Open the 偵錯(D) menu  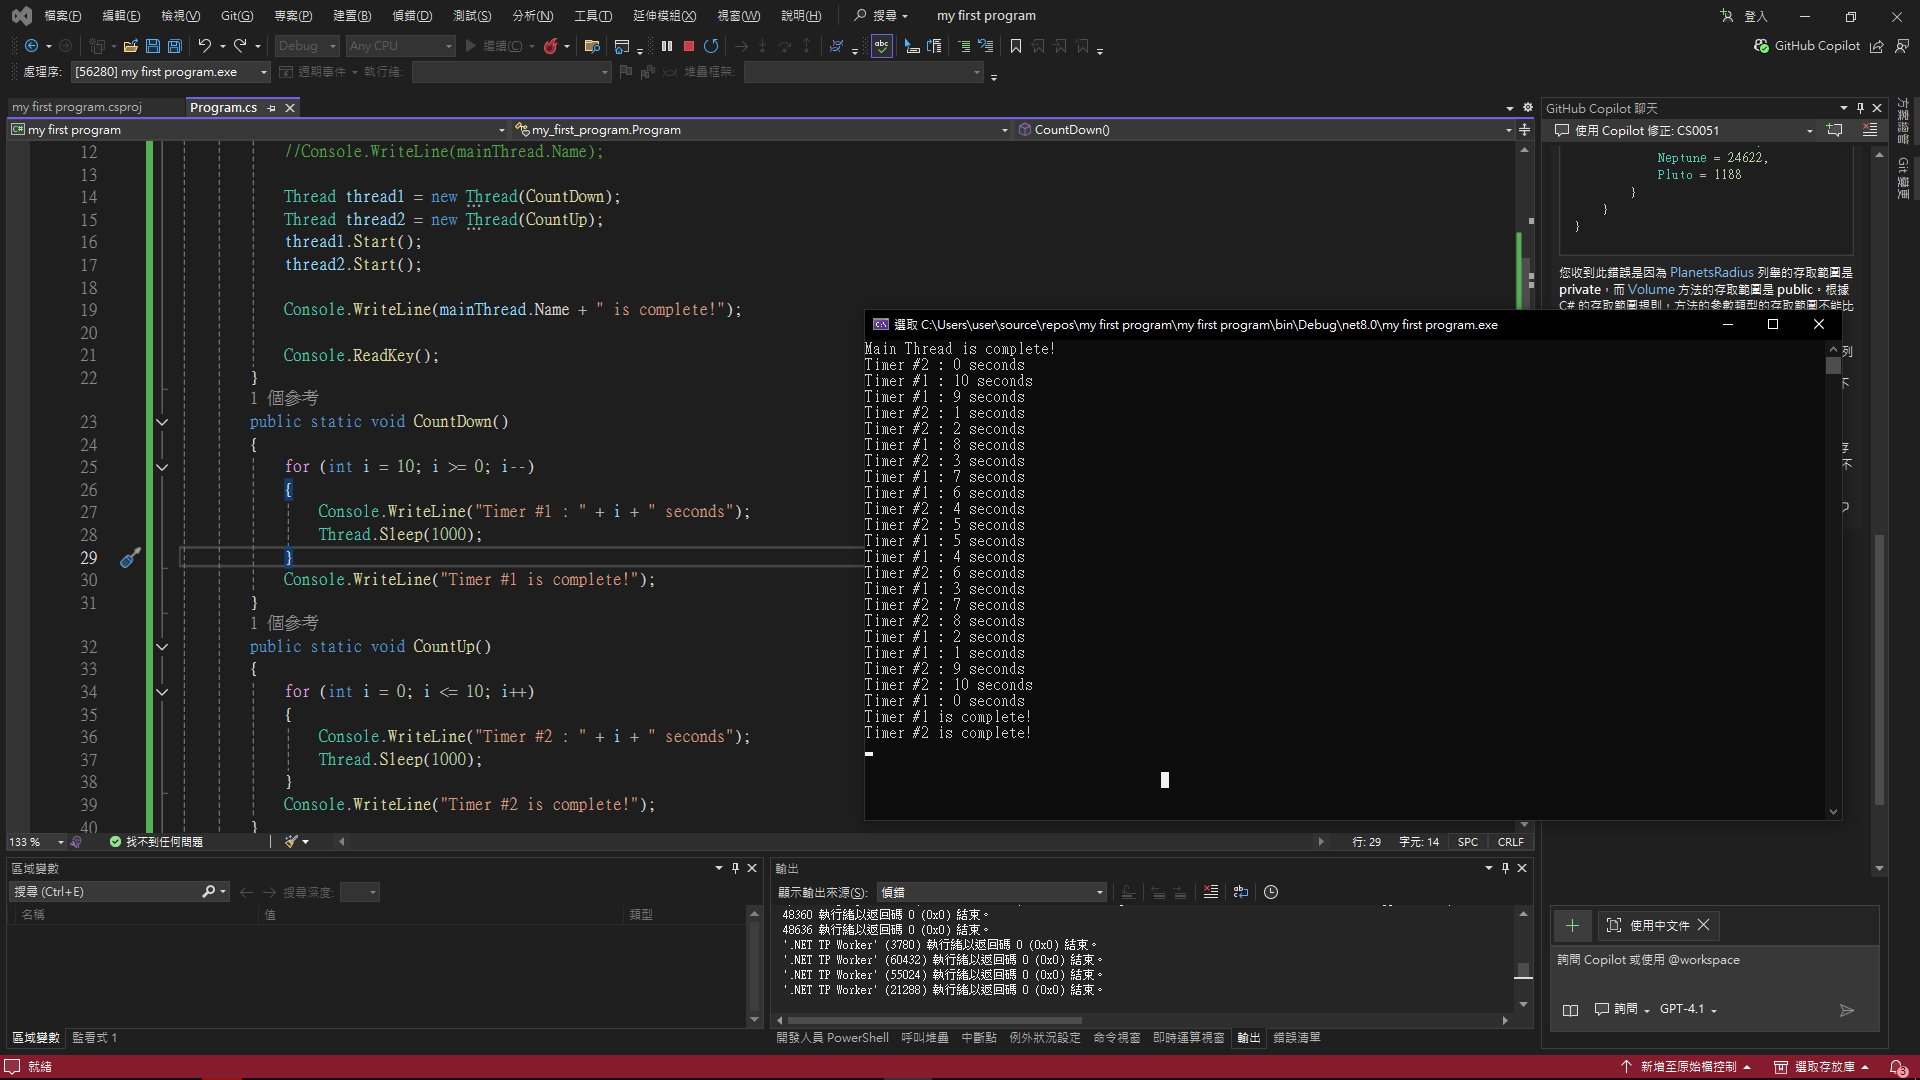412,16
